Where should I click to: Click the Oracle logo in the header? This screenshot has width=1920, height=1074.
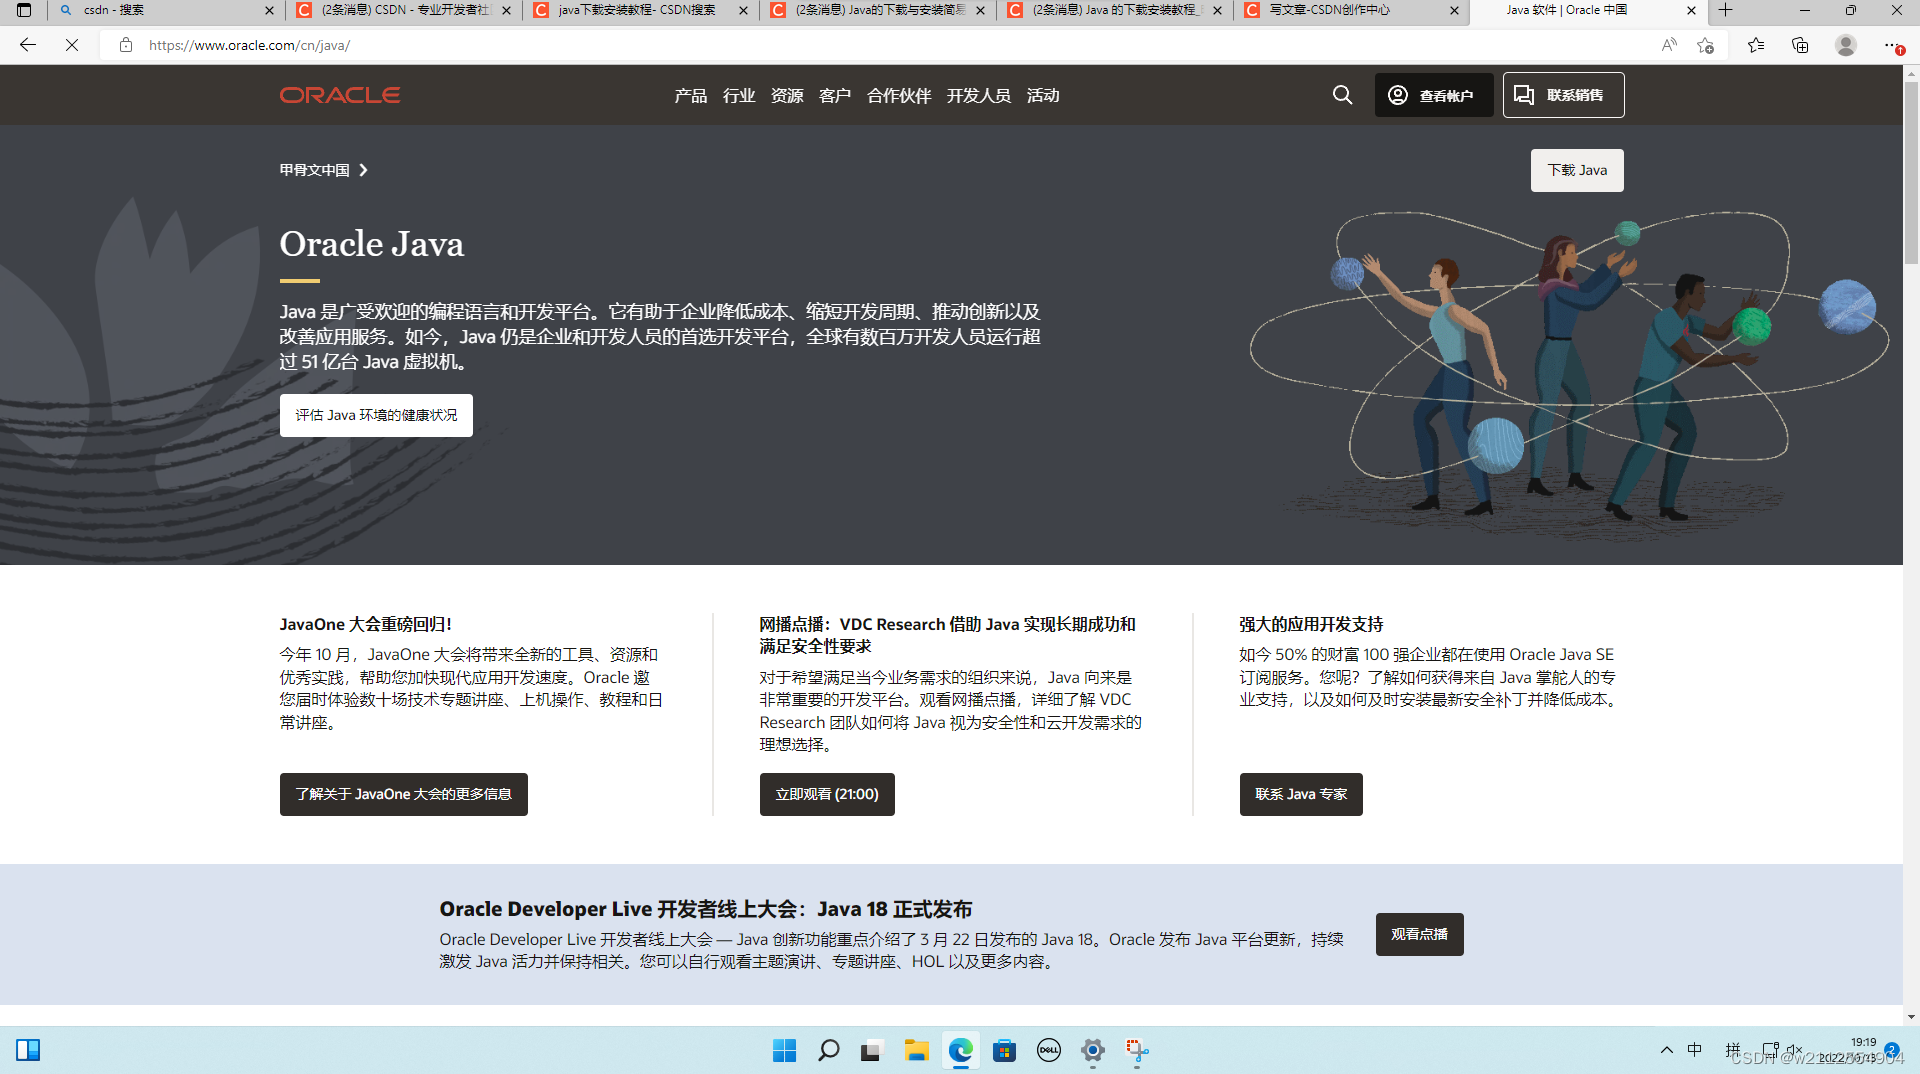340,95
